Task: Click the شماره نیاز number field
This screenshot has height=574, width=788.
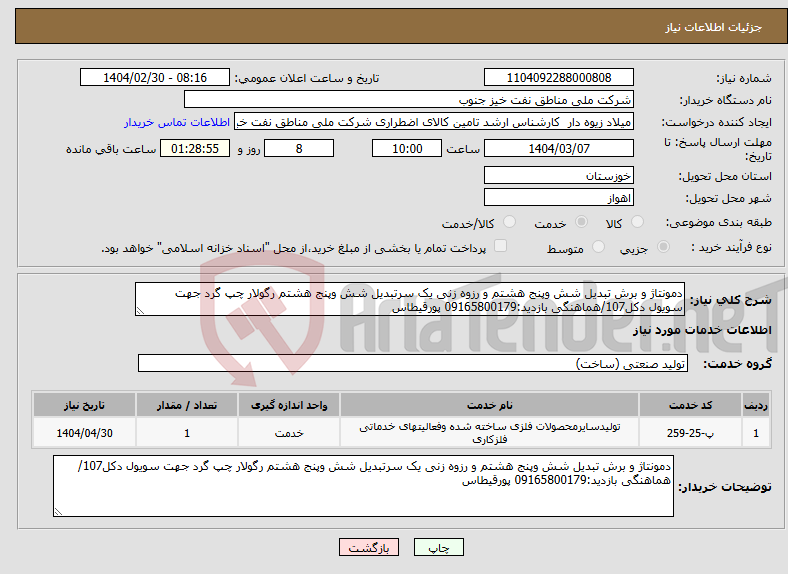Action: tap(558, 77)
